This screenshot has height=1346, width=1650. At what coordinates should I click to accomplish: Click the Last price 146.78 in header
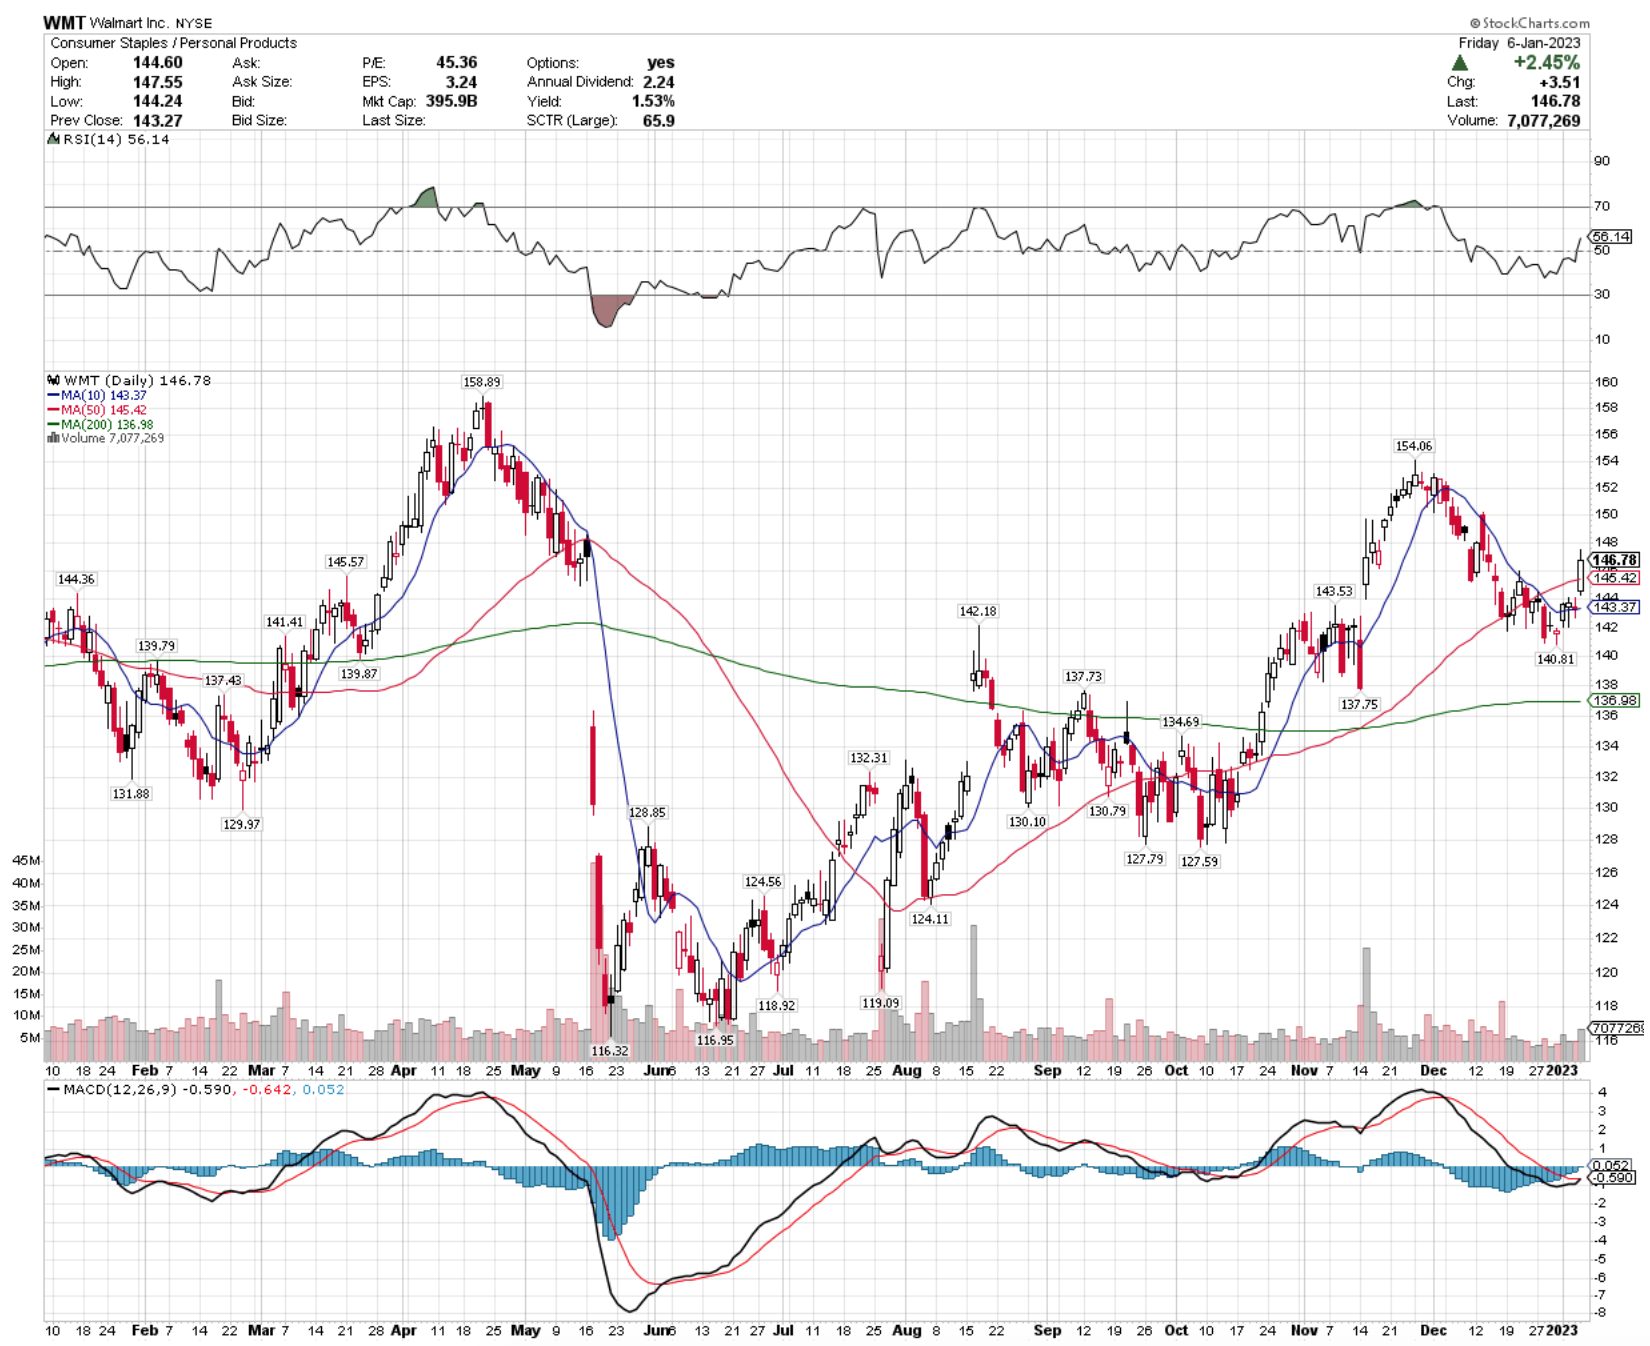click(1555, 101)
